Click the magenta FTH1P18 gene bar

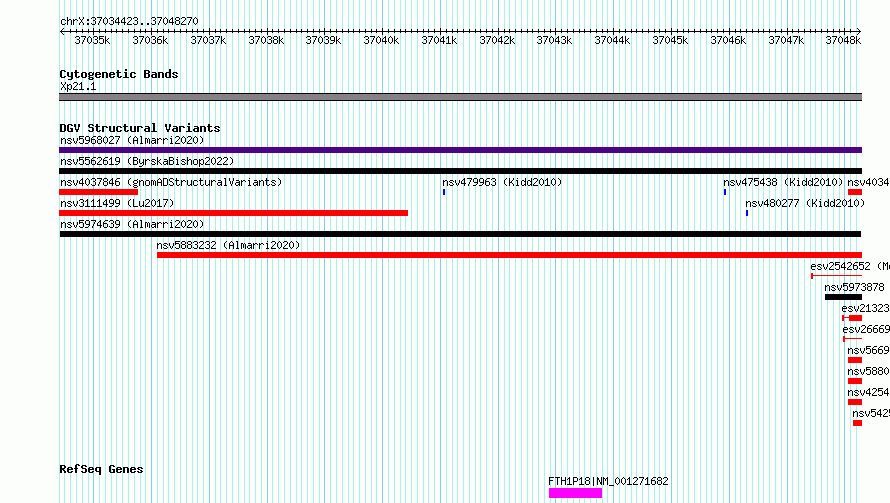click(576, 493)
